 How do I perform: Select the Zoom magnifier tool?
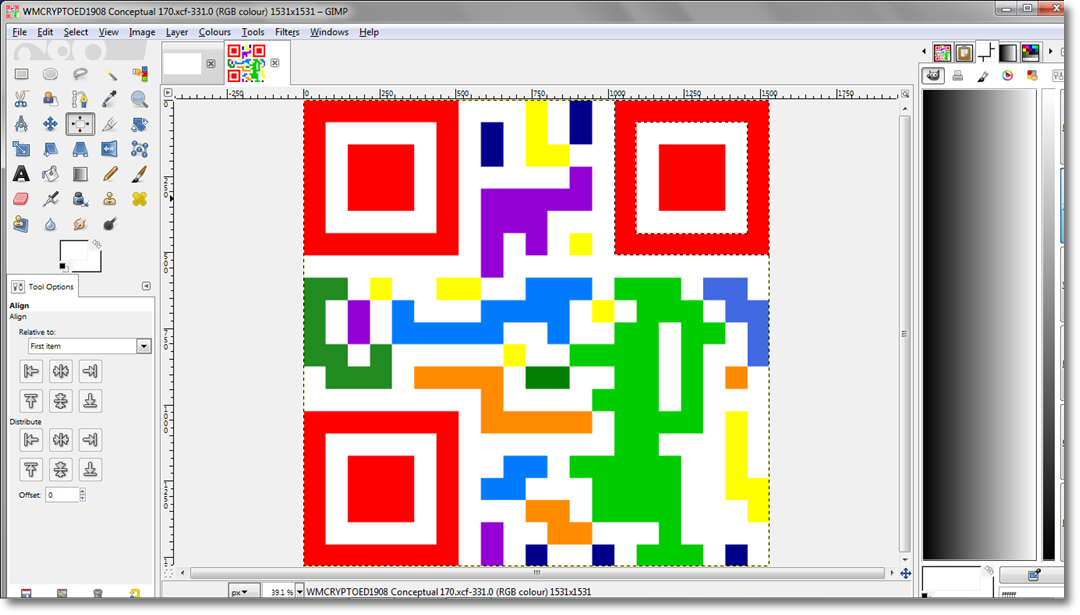point(139,99)
